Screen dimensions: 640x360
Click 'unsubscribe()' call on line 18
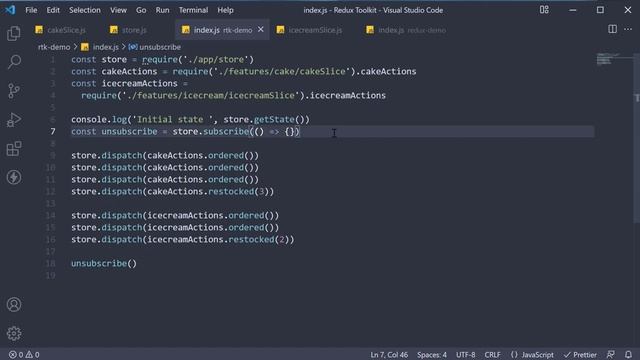(104, 264)
